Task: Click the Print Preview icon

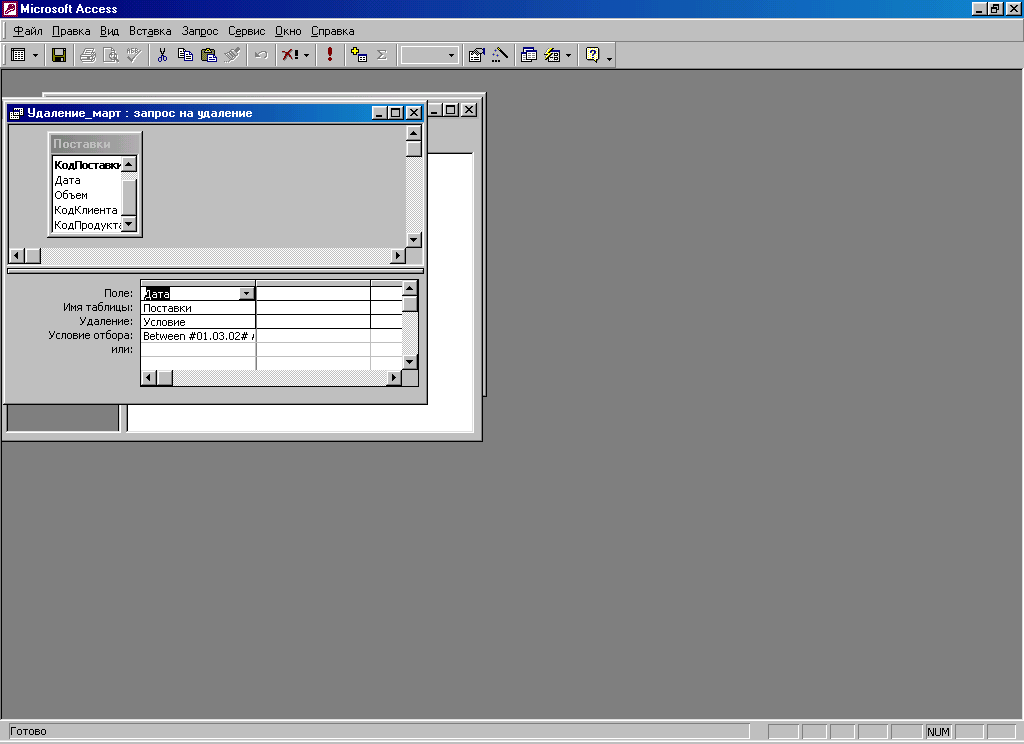Action: 111,56
